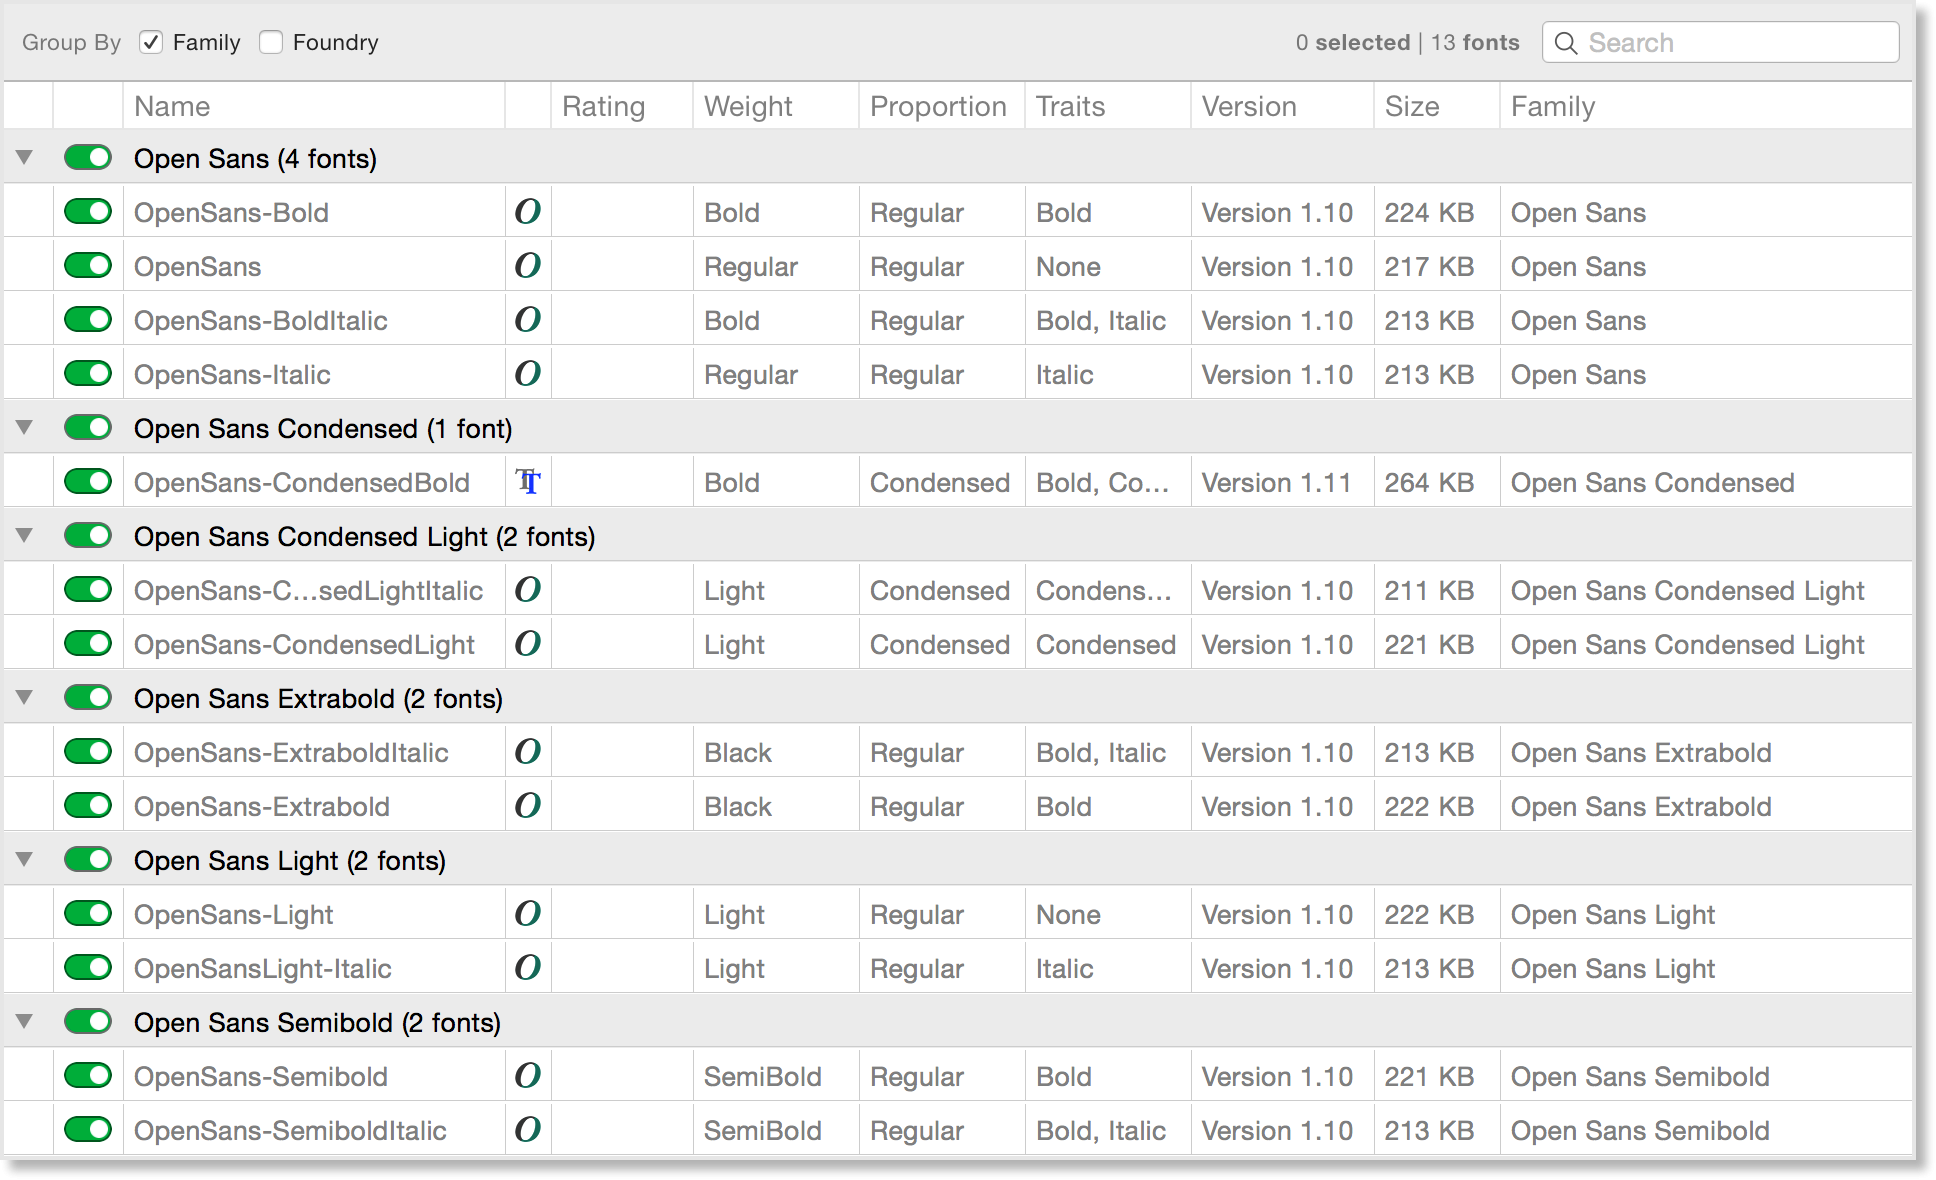Viewport: 1936px width, 1180px height.
Task: Select the Open Sans Light (2 fonts) row
Action: click(958, 859)
